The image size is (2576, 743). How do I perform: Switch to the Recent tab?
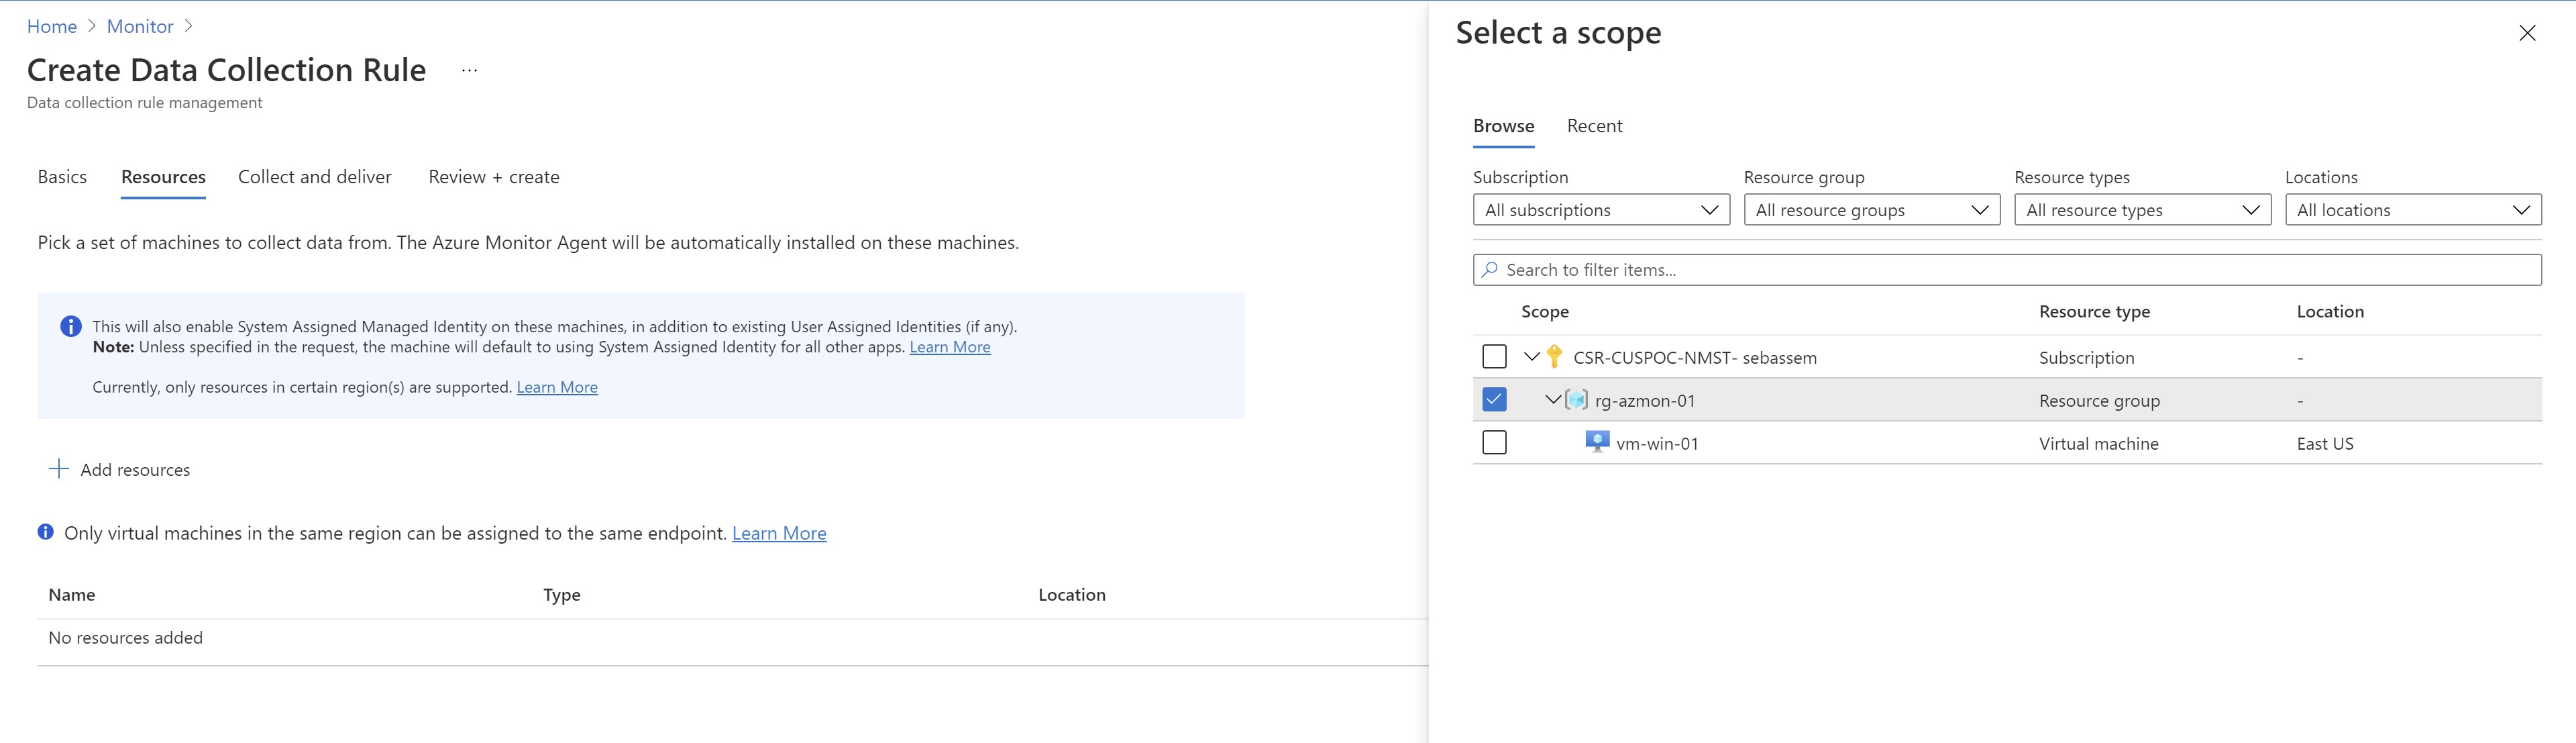tap(1594, 126)
